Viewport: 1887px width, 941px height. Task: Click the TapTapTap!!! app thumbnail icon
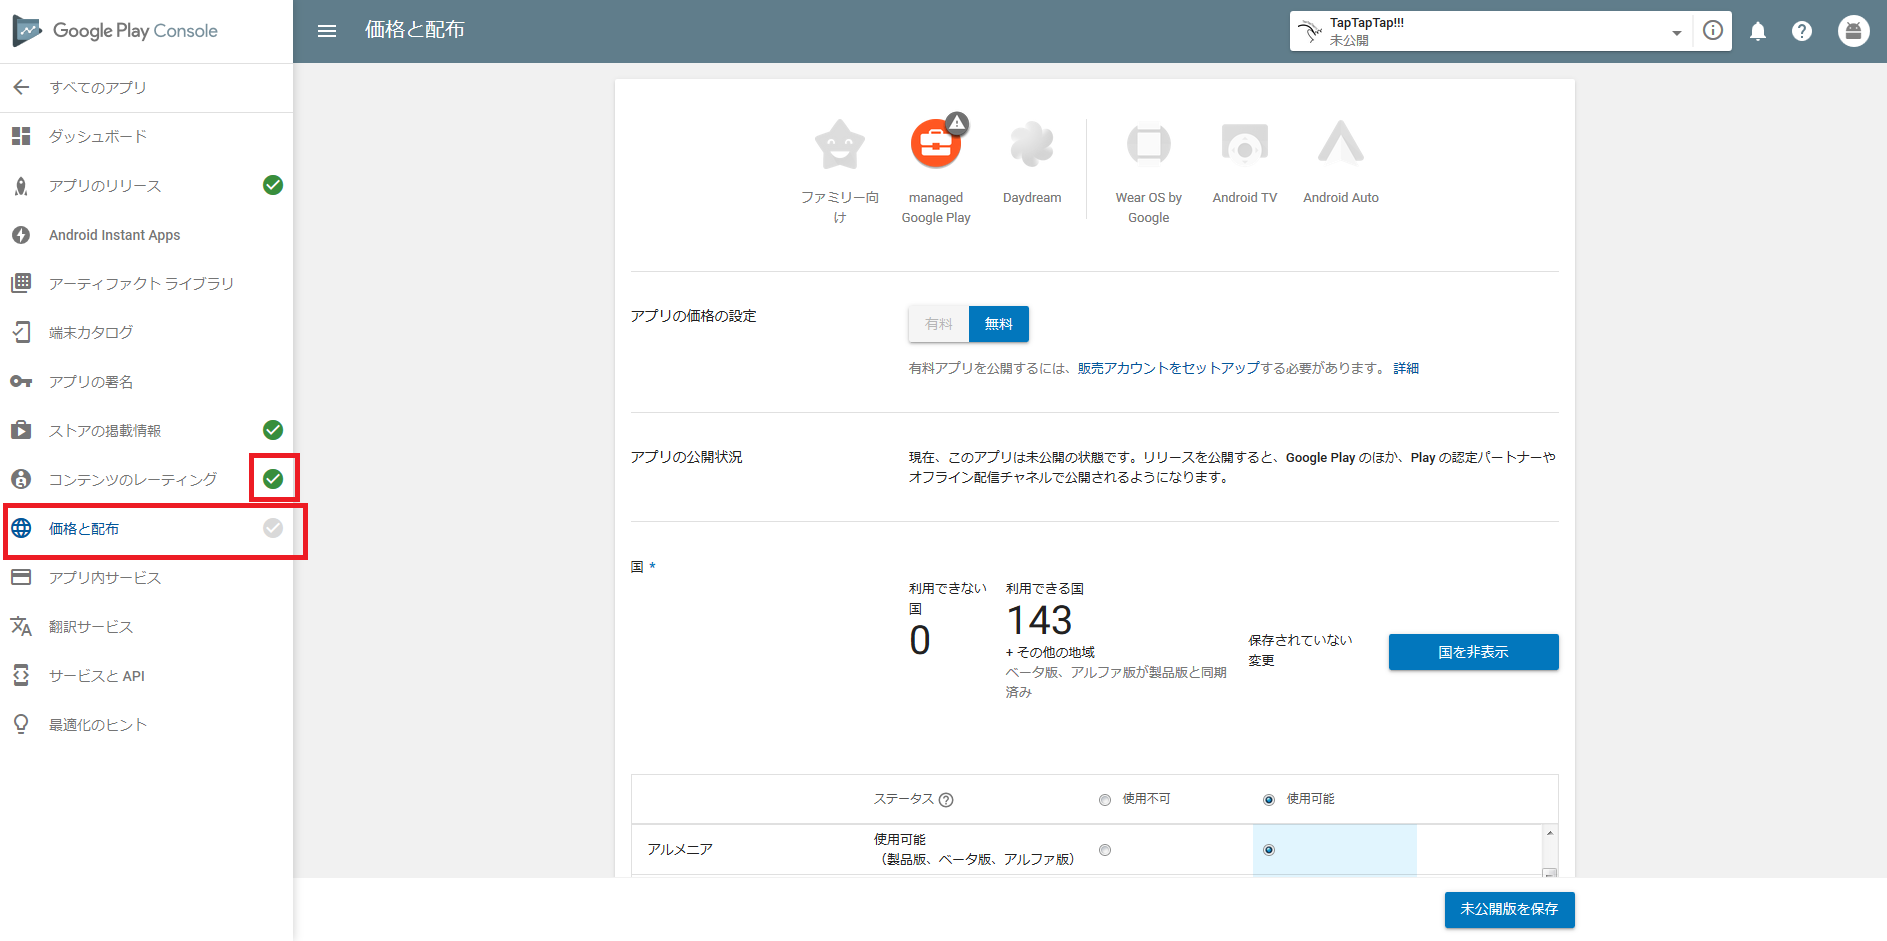point(1310,31)
